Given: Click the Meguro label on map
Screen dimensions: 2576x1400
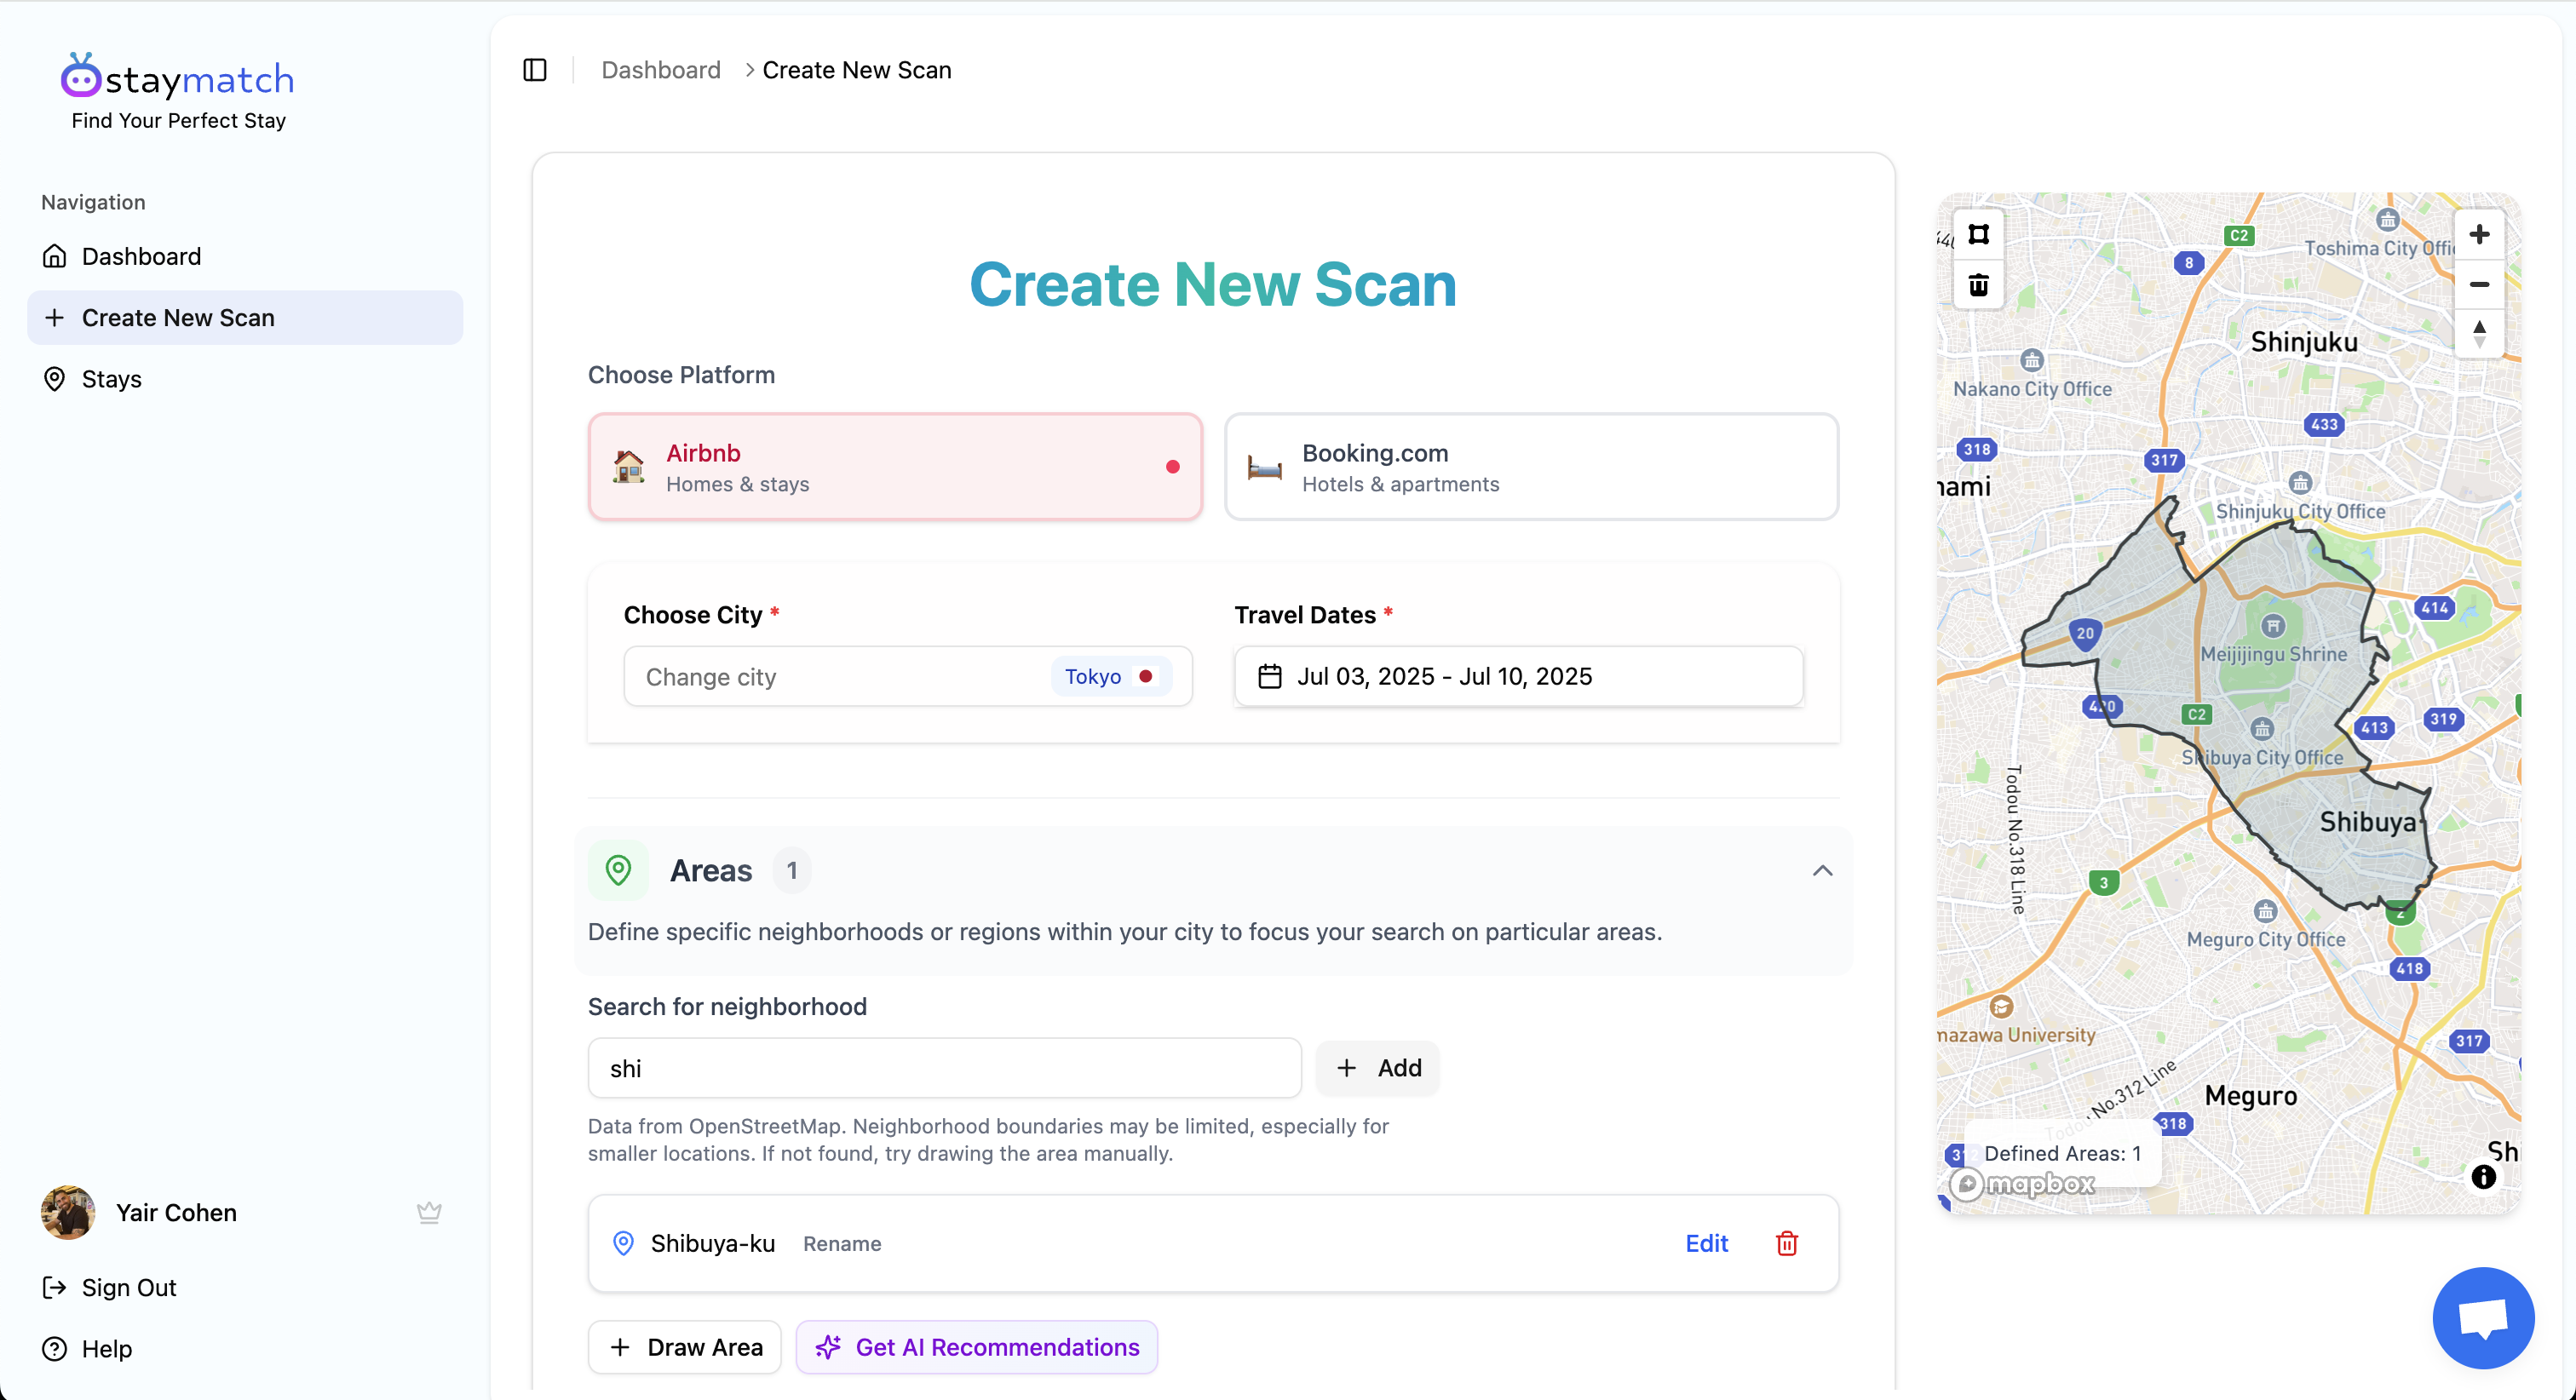Looking at the screenshot, I should [x=2251, y=1096].
